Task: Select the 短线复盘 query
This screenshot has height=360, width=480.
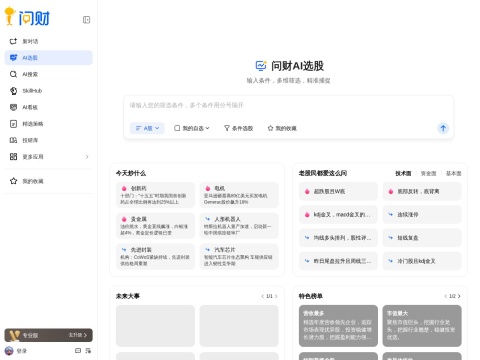Action: 422,238
